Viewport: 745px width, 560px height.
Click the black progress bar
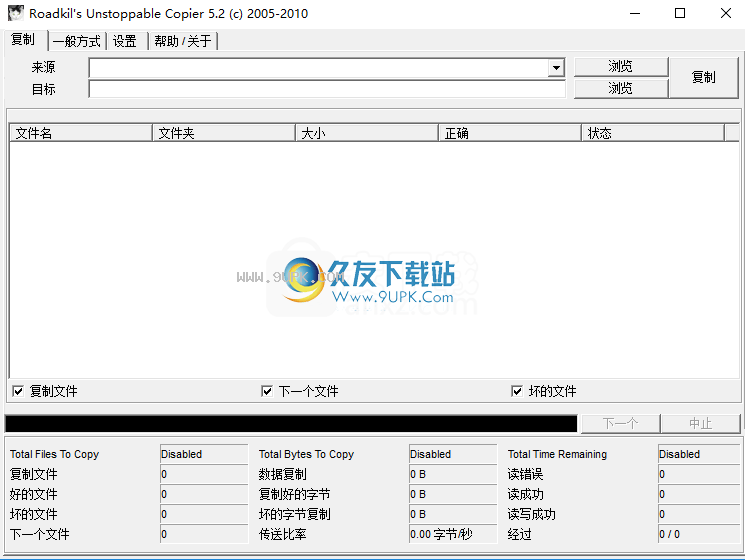click(x=291, y=423)
